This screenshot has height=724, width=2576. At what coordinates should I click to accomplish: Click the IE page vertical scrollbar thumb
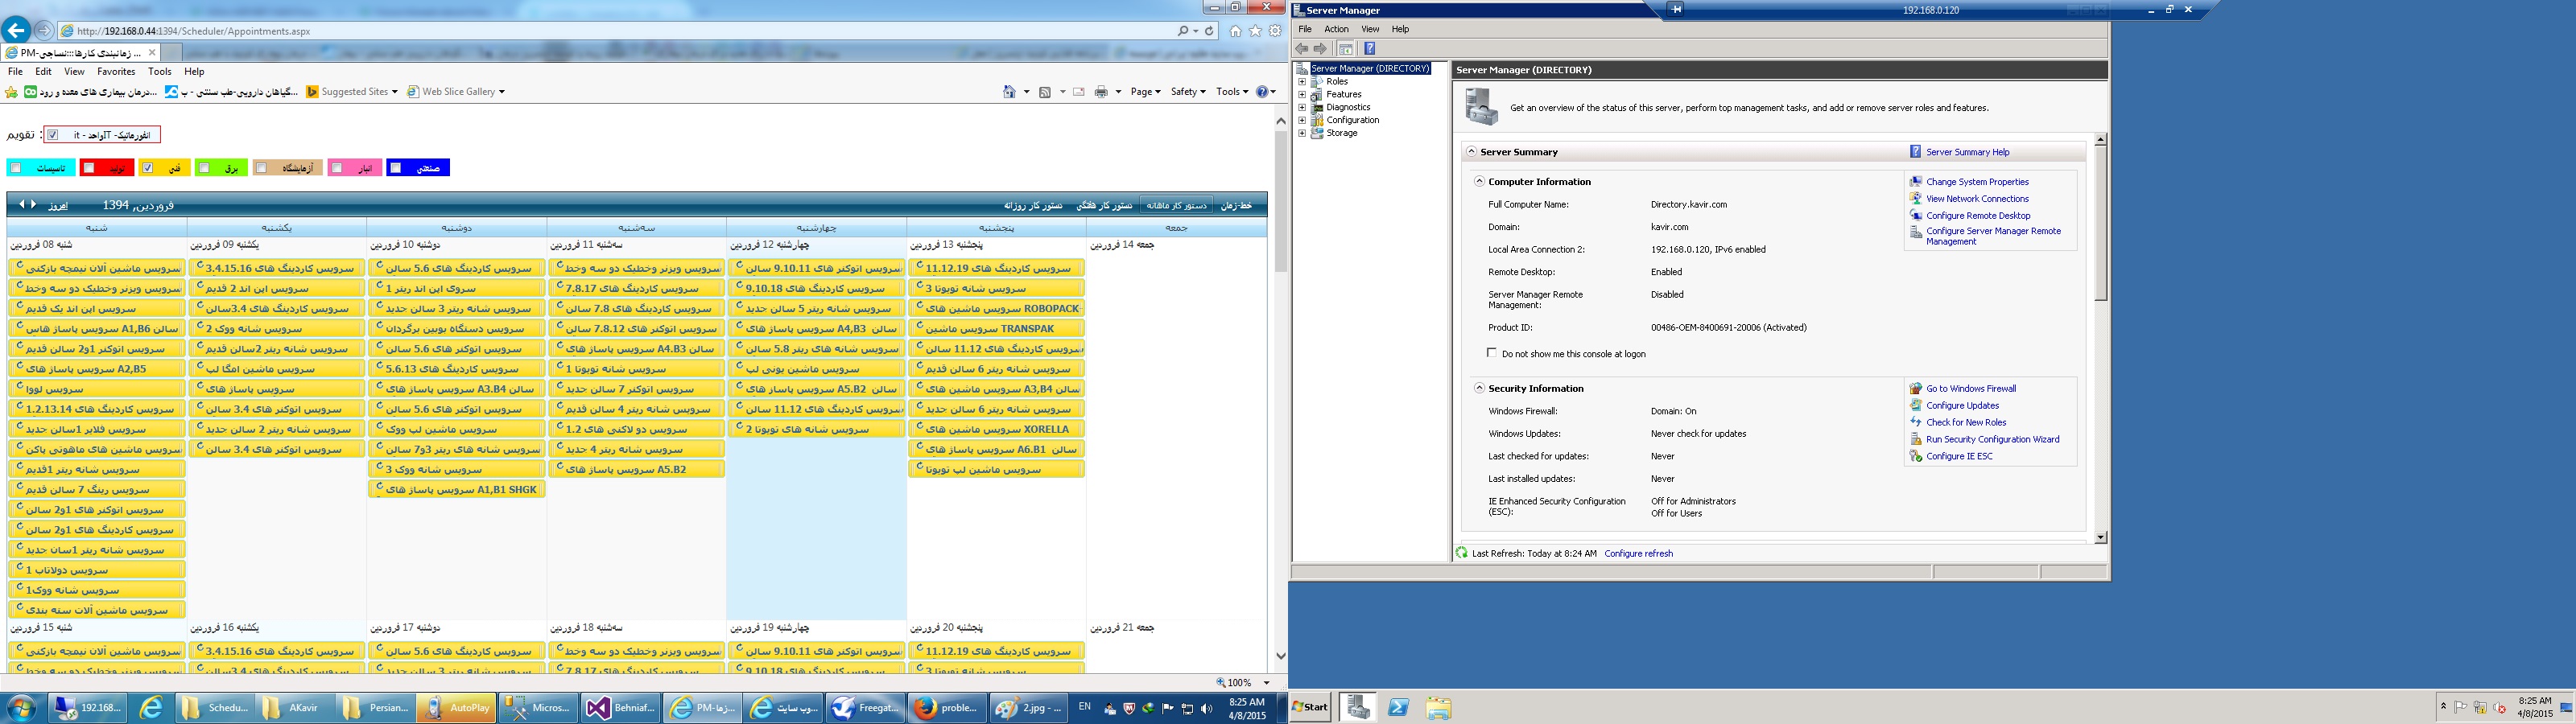[x=1281, y=201]
